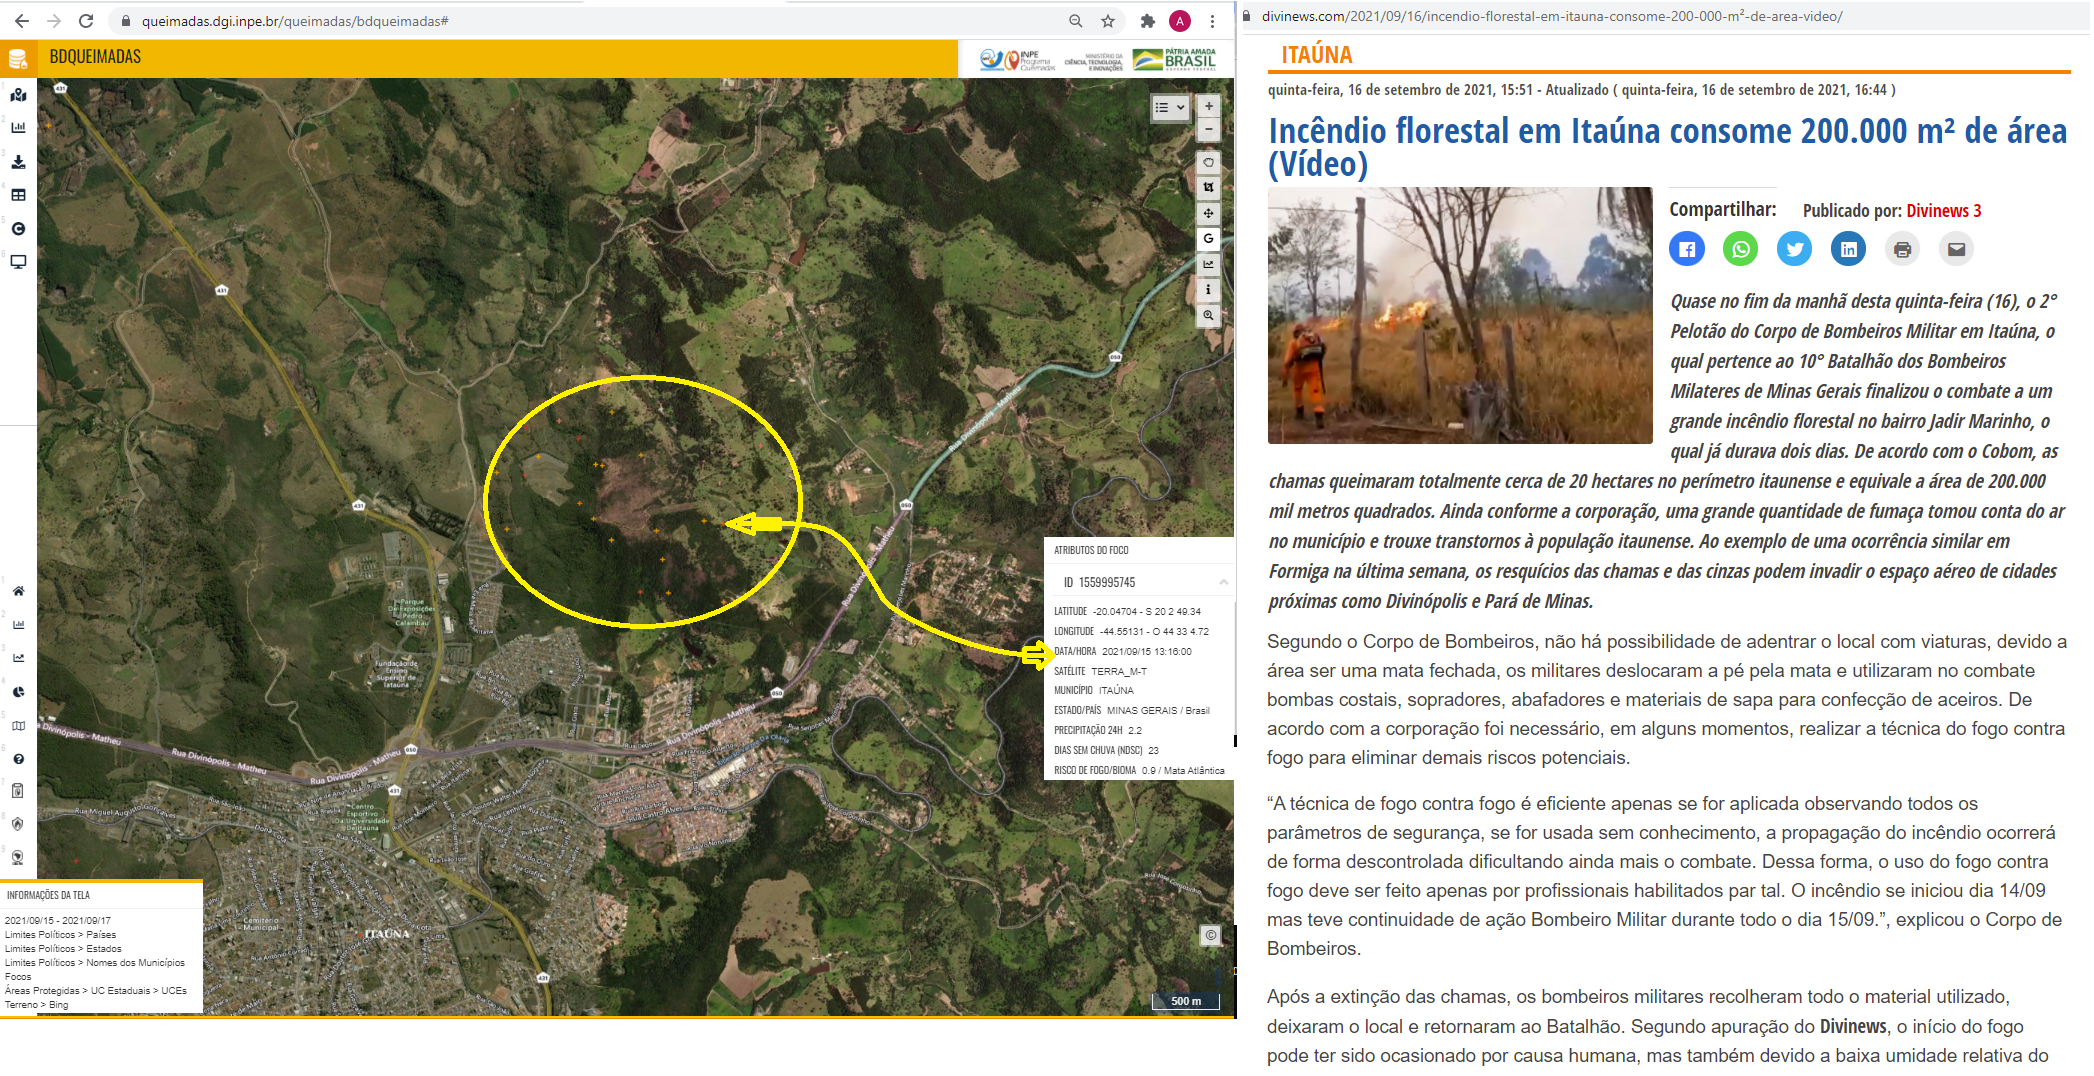
Task: Share the article on WhatsApp
Action: 1741,249
